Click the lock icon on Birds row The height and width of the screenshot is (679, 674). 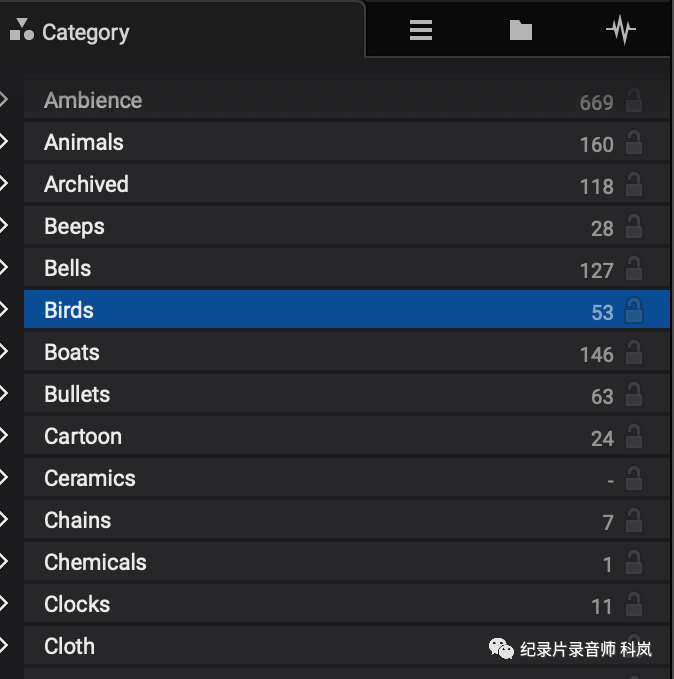(634, 310)
